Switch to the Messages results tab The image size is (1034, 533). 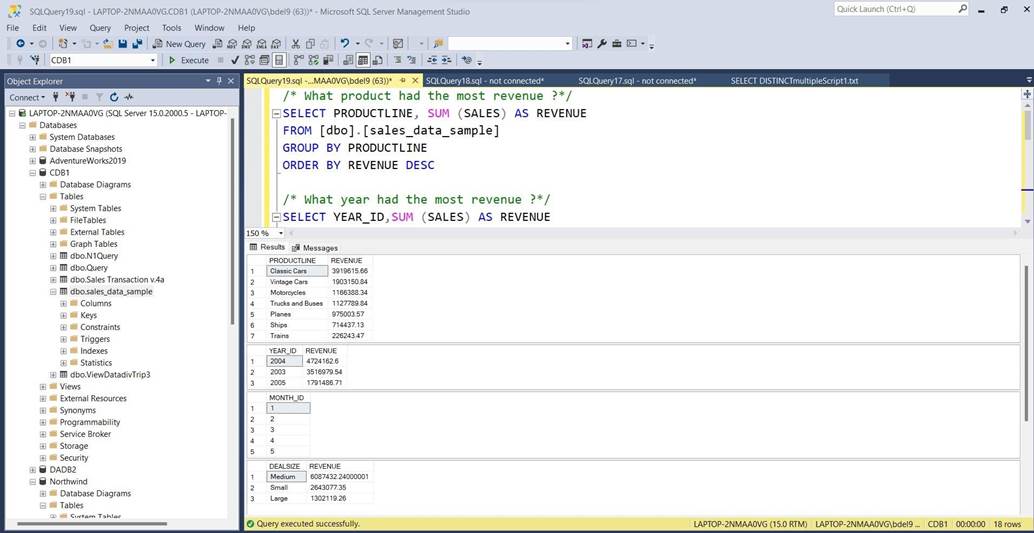pyautogui.click(x=315, y=248)
